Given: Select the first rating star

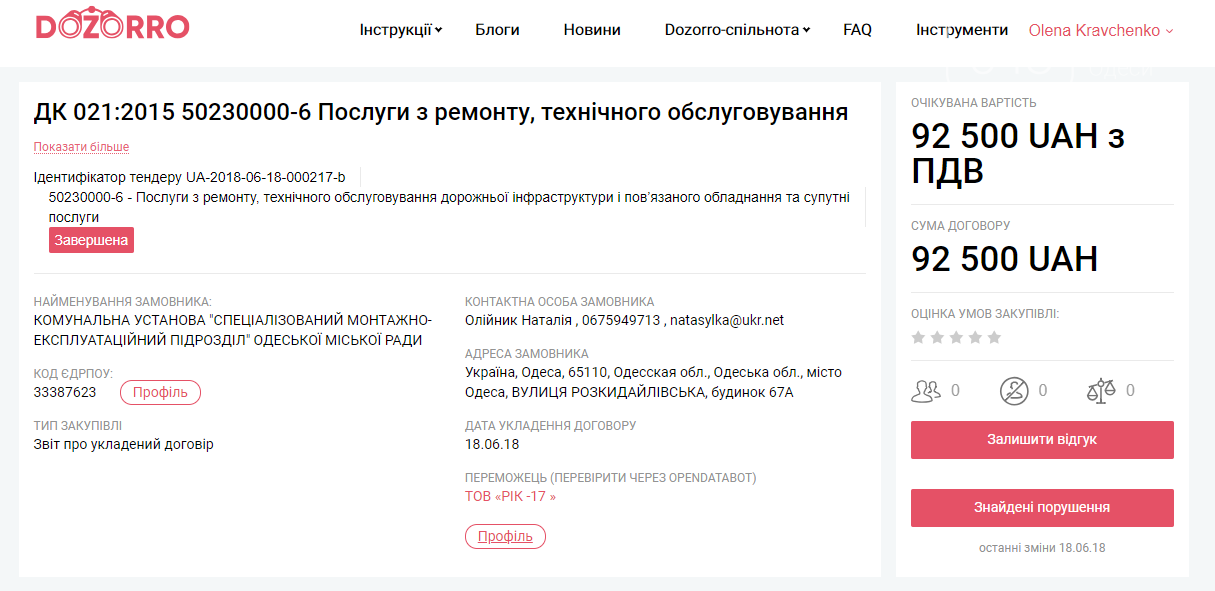Looking at the screenshot, I should point(918,338).
